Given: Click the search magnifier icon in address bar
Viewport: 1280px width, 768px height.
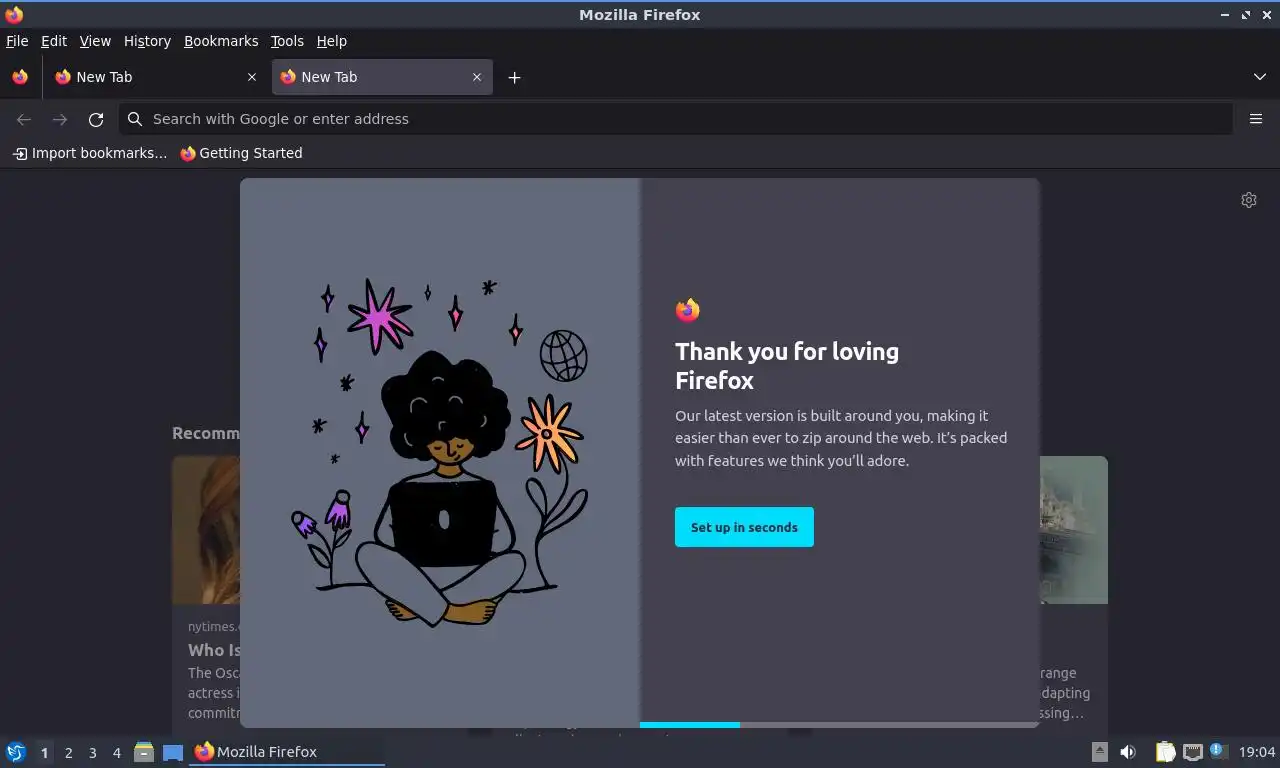Looking at the screenshot, I should point(135,119).
